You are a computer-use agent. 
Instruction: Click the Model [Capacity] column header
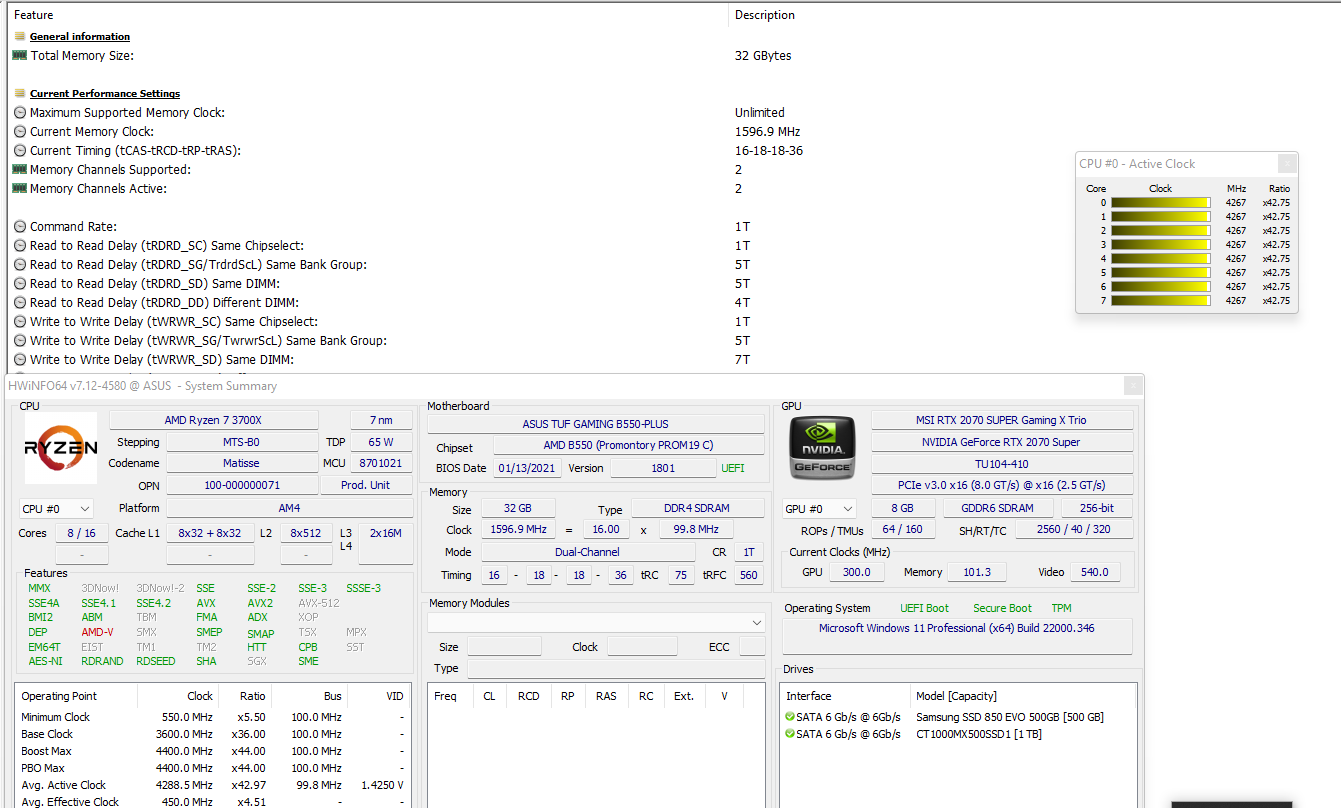(956, 696)
